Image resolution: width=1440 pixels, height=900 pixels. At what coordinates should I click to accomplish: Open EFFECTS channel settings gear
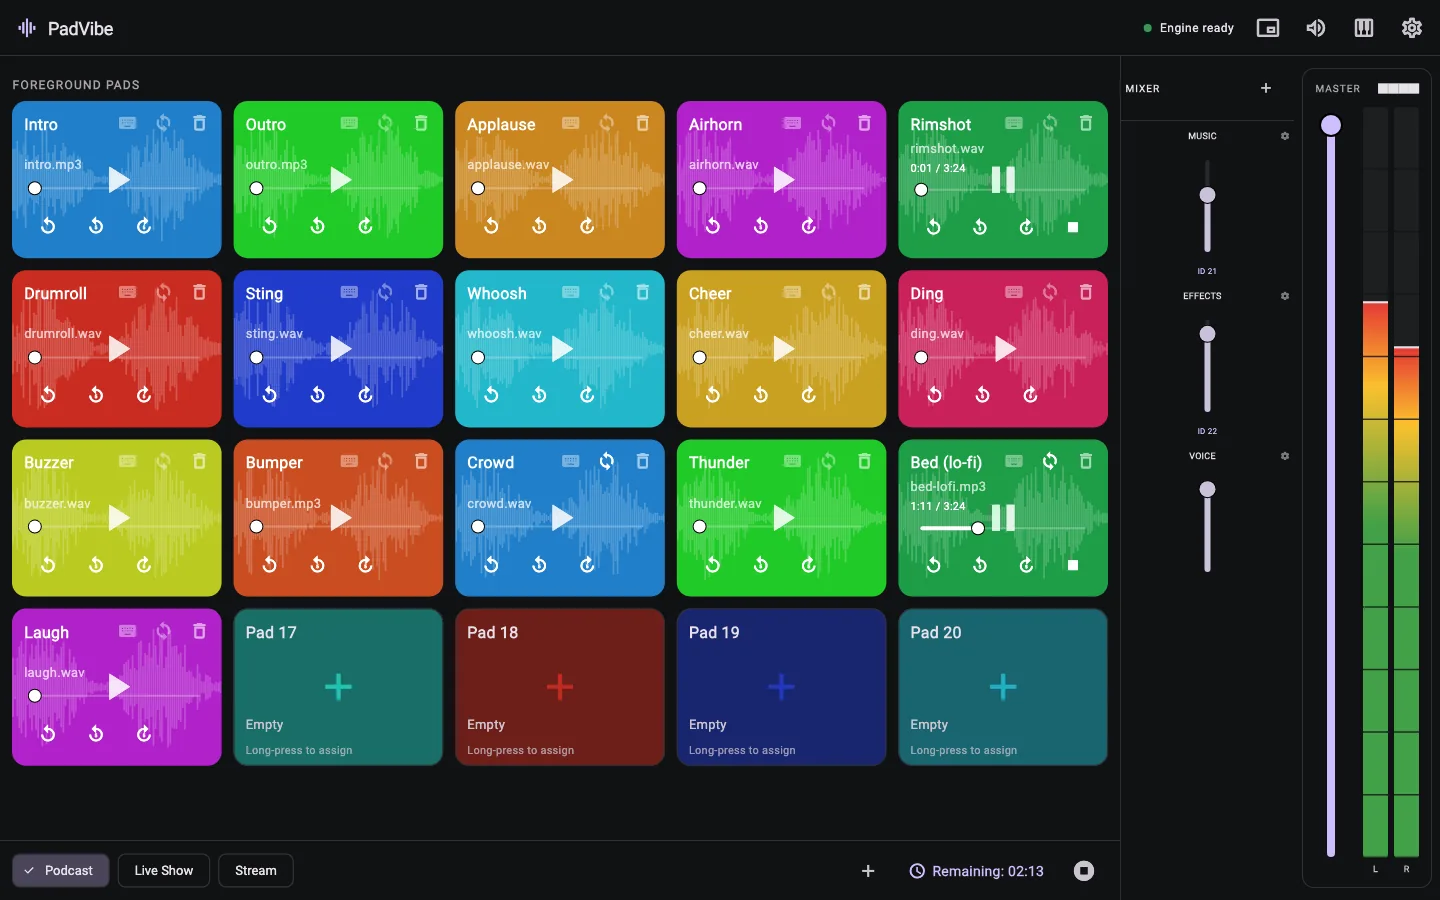(x=1285, y=296)
